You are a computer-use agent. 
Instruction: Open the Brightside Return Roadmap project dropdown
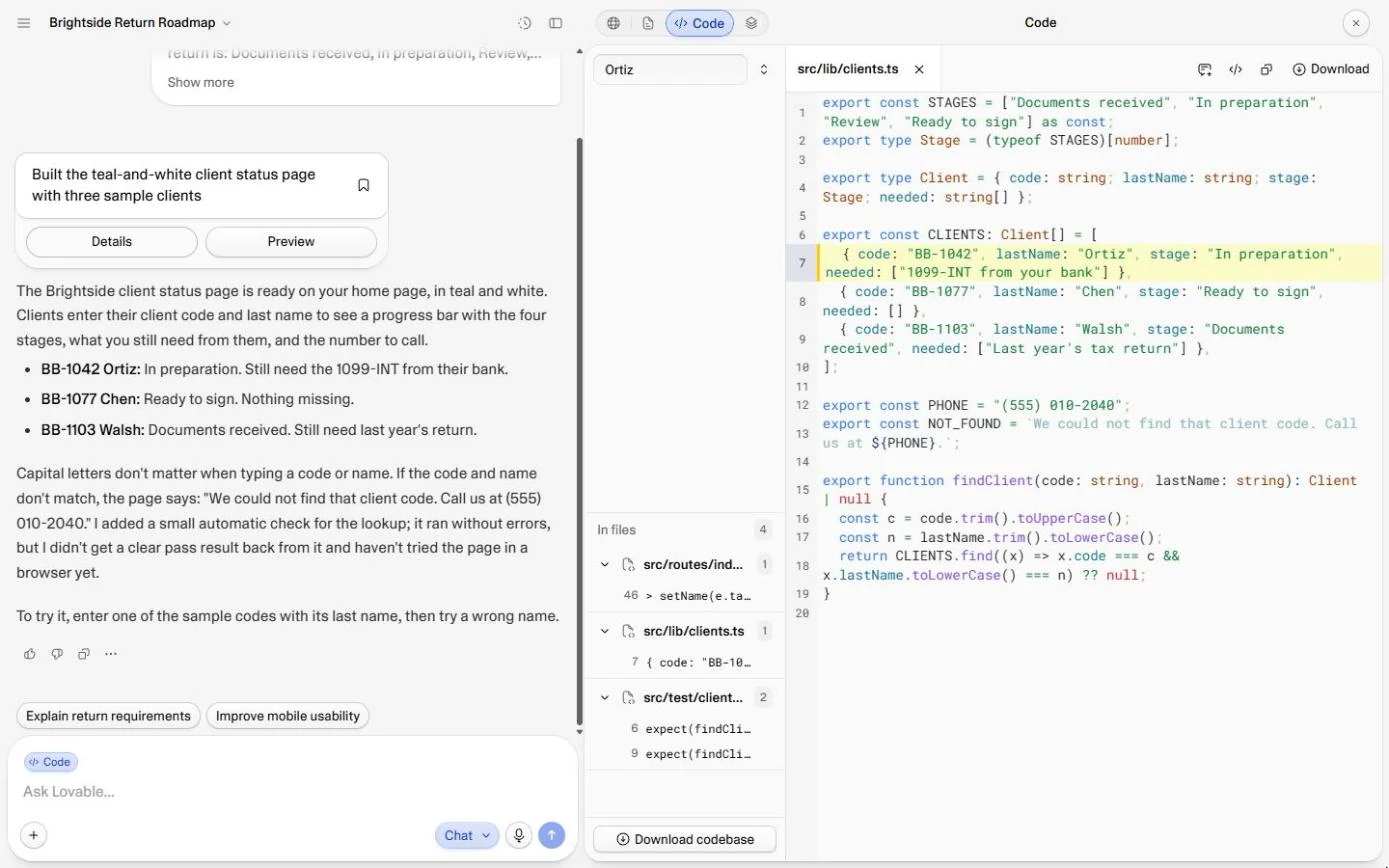pos(140,23)
